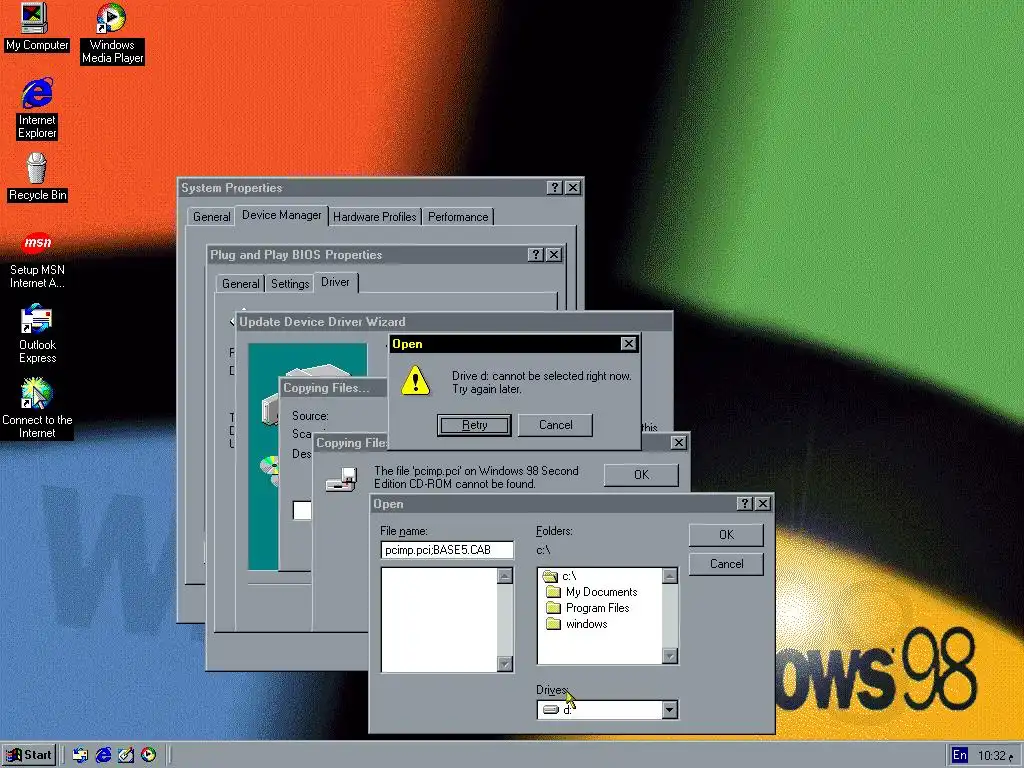Switch to the Device Manager tab
Screen dimensions: 1024x768
[x=281, y=215]
